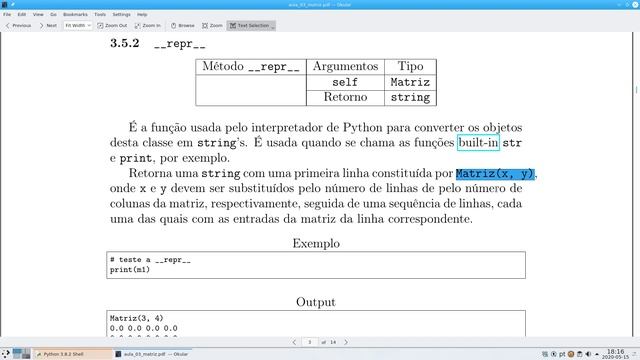Click the comment line # teste a __repr__
The width and height of the screenshot is (640, 360).
(x=150, y=260)
